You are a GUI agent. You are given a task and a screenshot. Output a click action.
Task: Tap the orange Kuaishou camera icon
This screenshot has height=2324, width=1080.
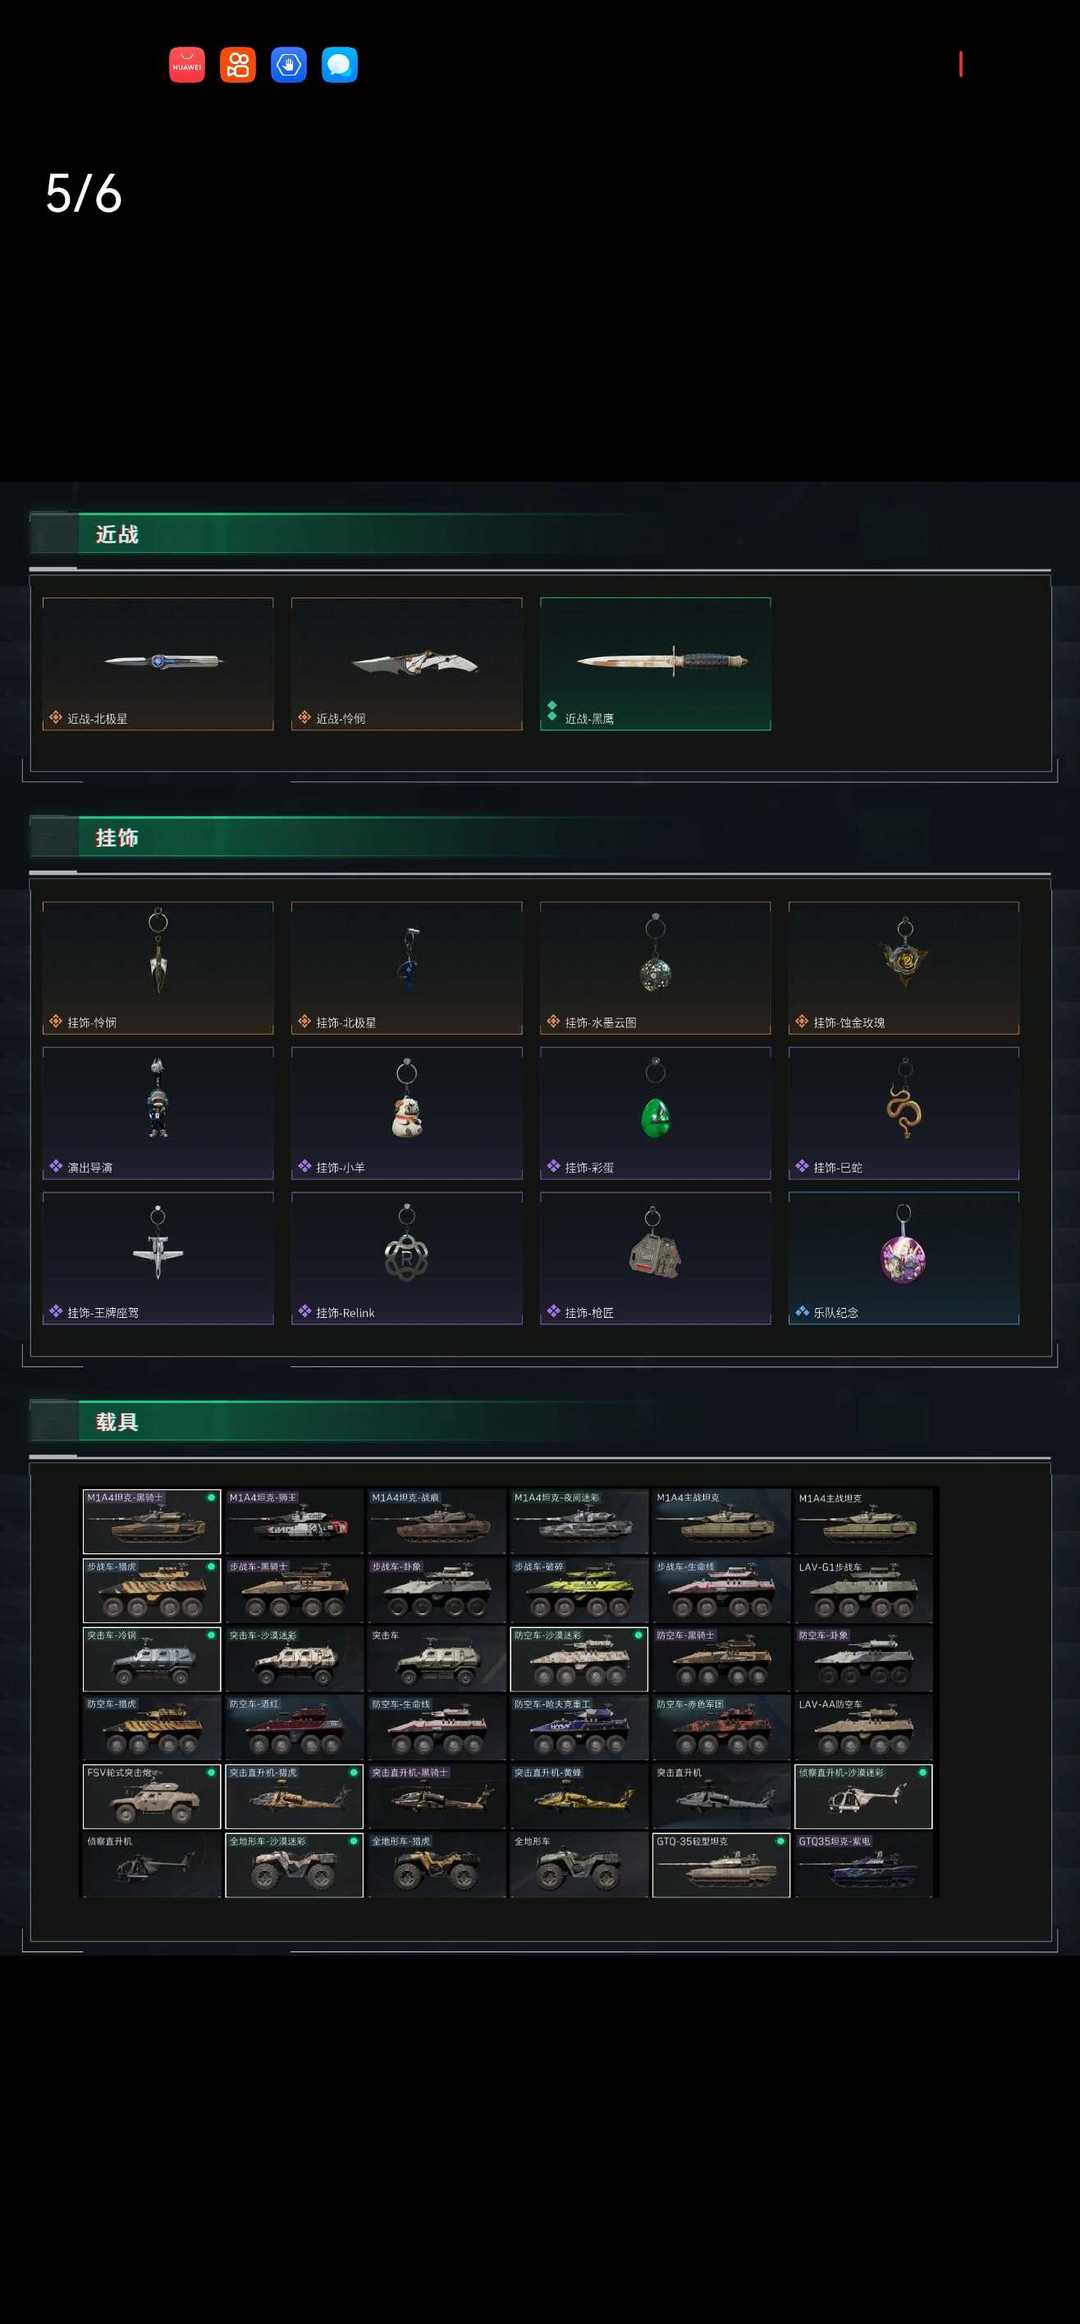238,65
